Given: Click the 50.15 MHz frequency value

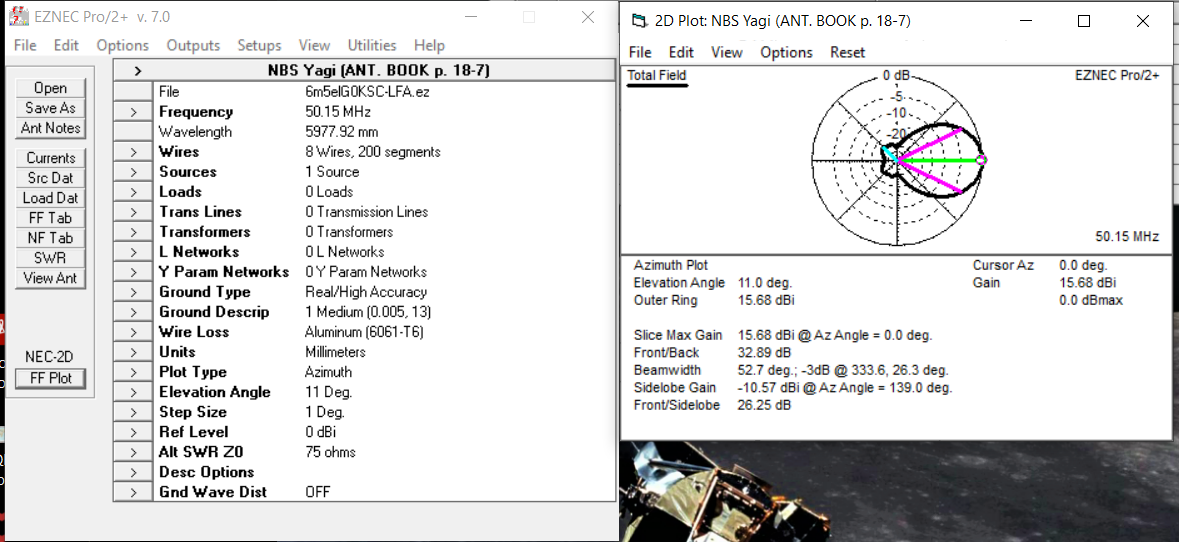Looking at the screenshot, I should (338, 112).
